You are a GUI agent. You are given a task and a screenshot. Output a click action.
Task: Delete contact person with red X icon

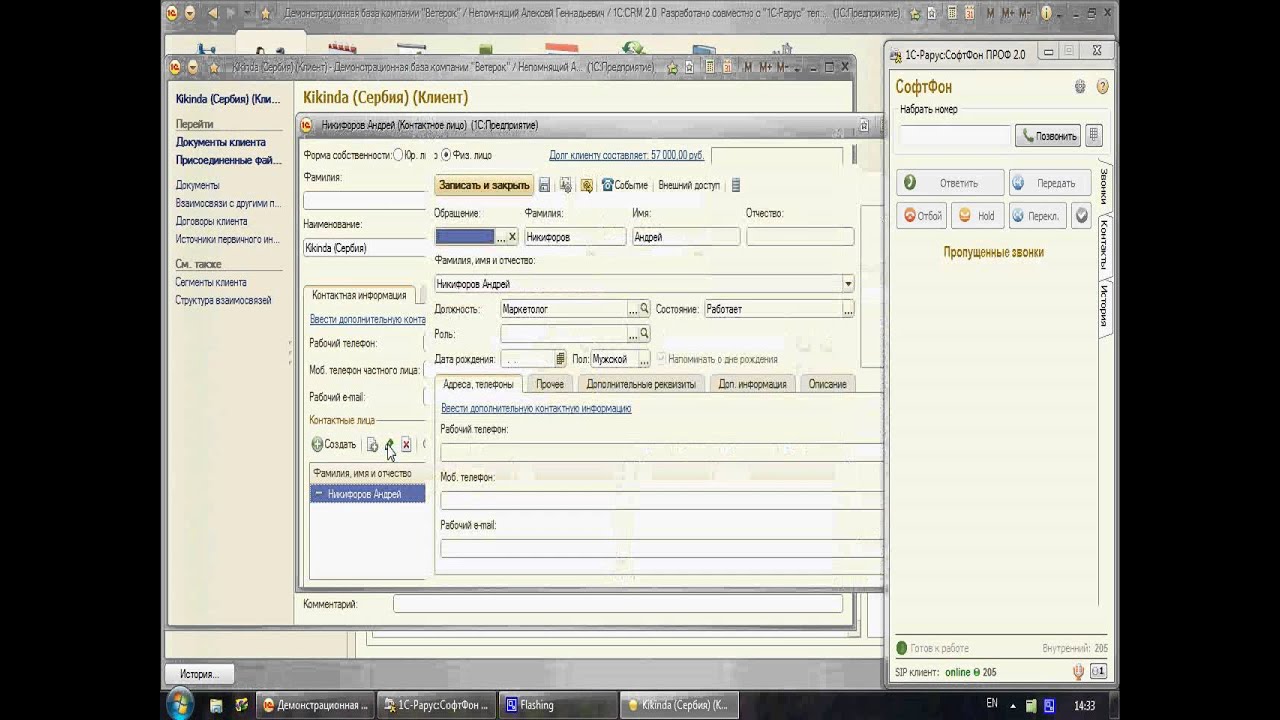[406, 444]
